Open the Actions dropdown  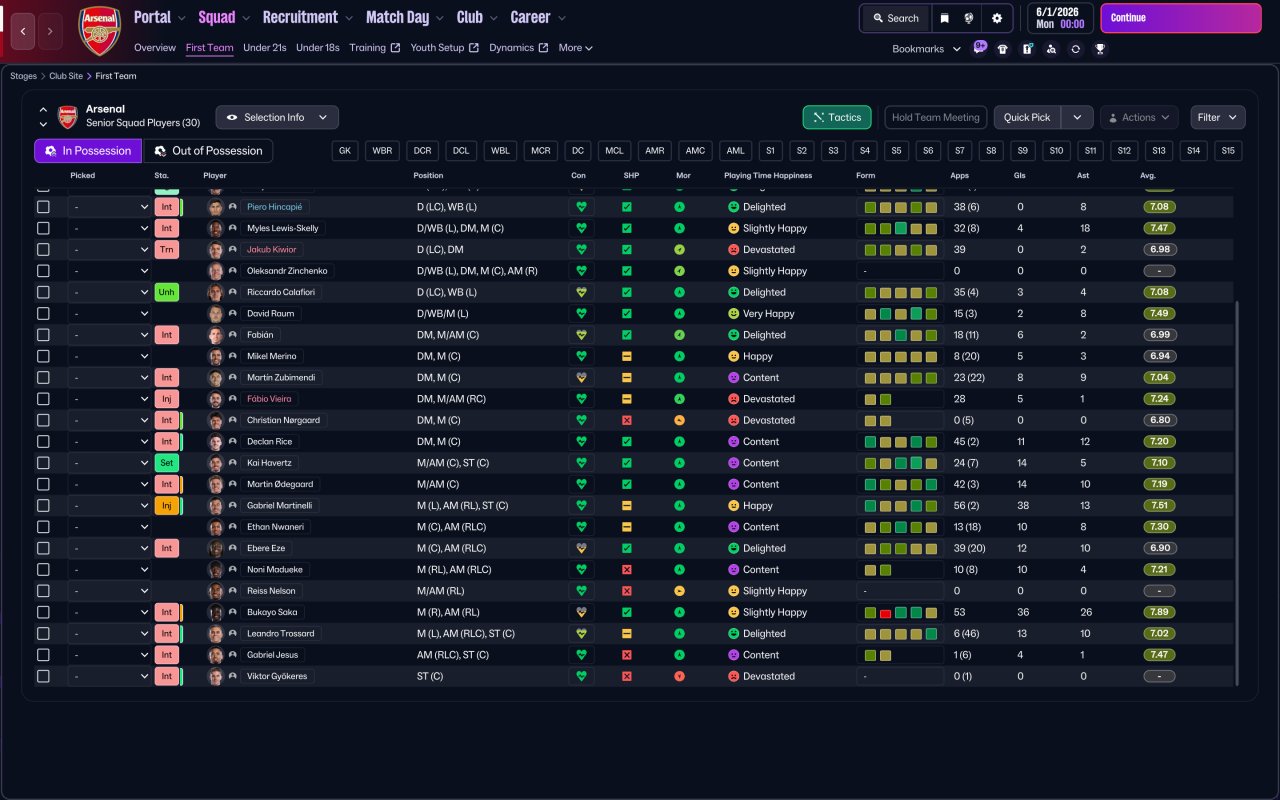coord(1139,117)
